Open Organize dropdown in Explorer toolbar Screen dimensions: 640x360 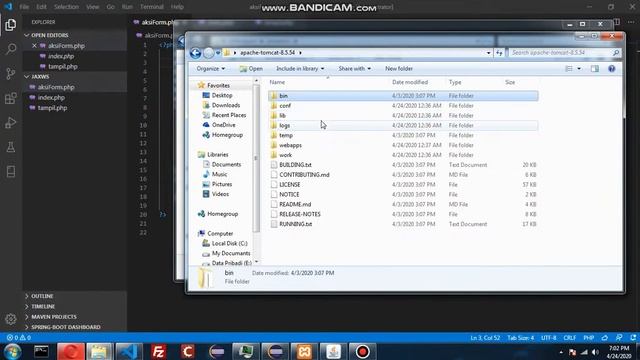211,69
